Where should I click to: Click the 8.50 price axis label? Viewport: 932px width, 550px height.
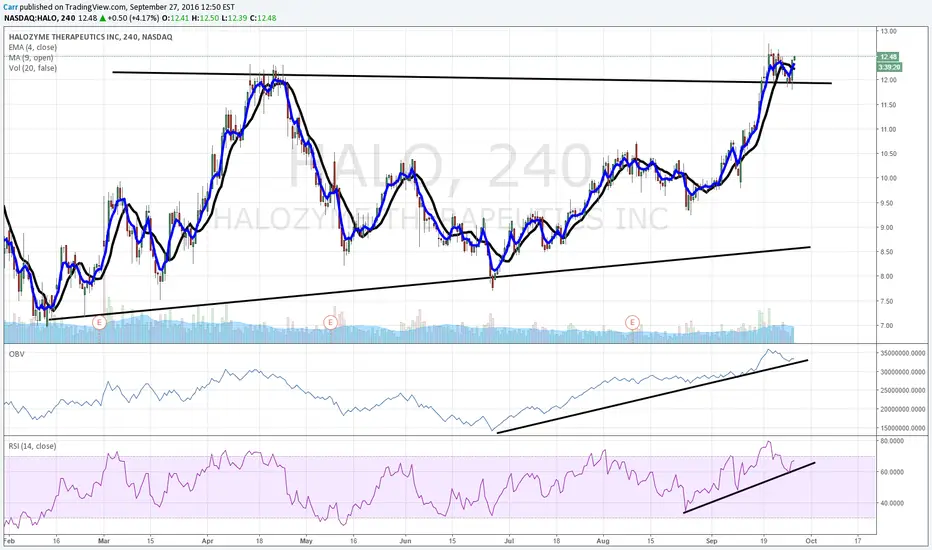[889, 252]
